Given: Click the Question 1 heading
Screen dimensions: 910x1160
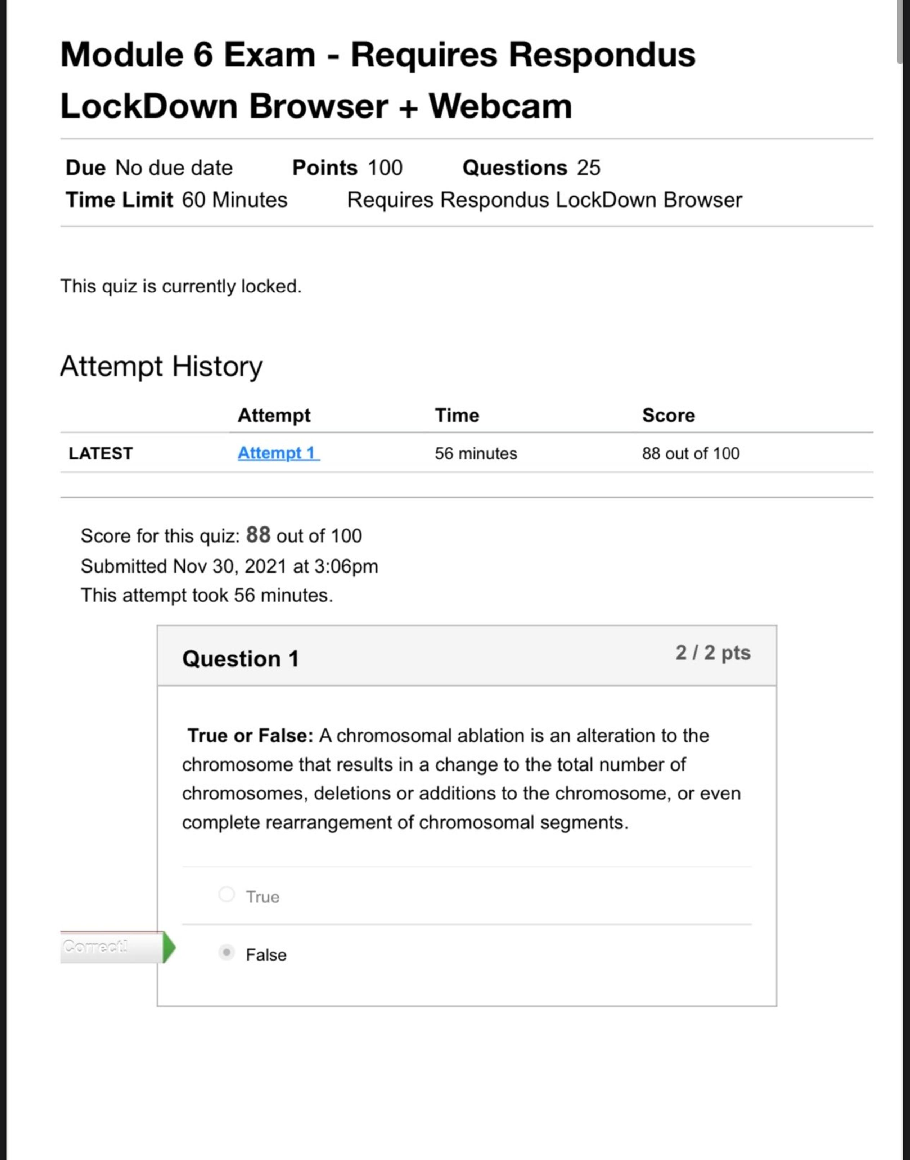Looking at the screenshot, I should [x=240, y=658].
